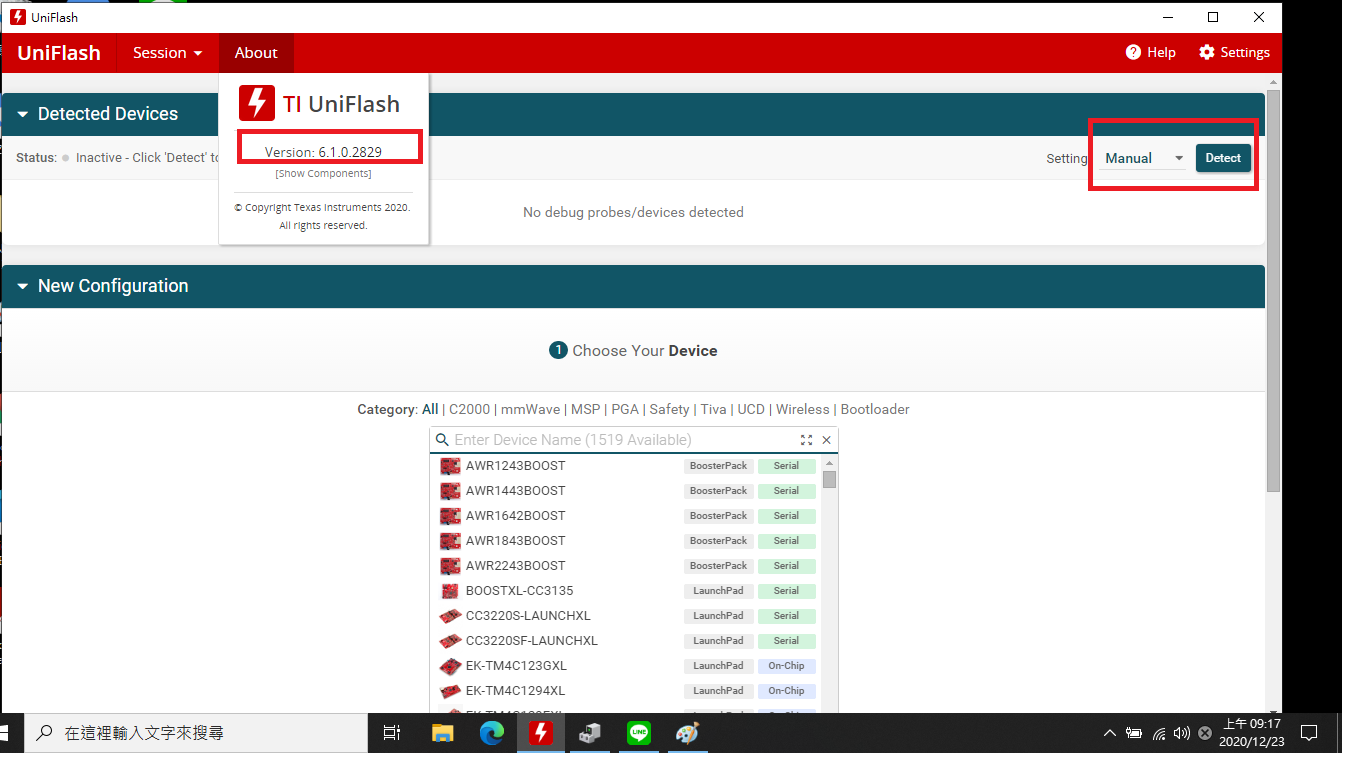Filter devices by Safety category

pos(669,410)
